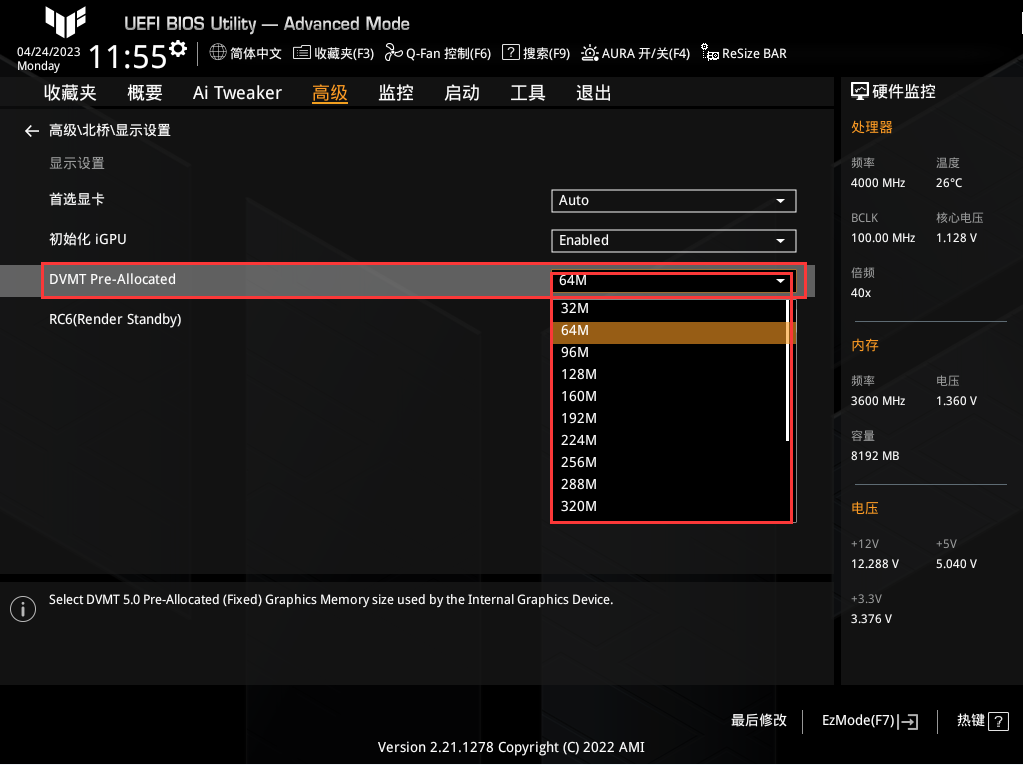Click the 热键 question mark icon
Screen dimensions: 1023x765
click(997, 721)
